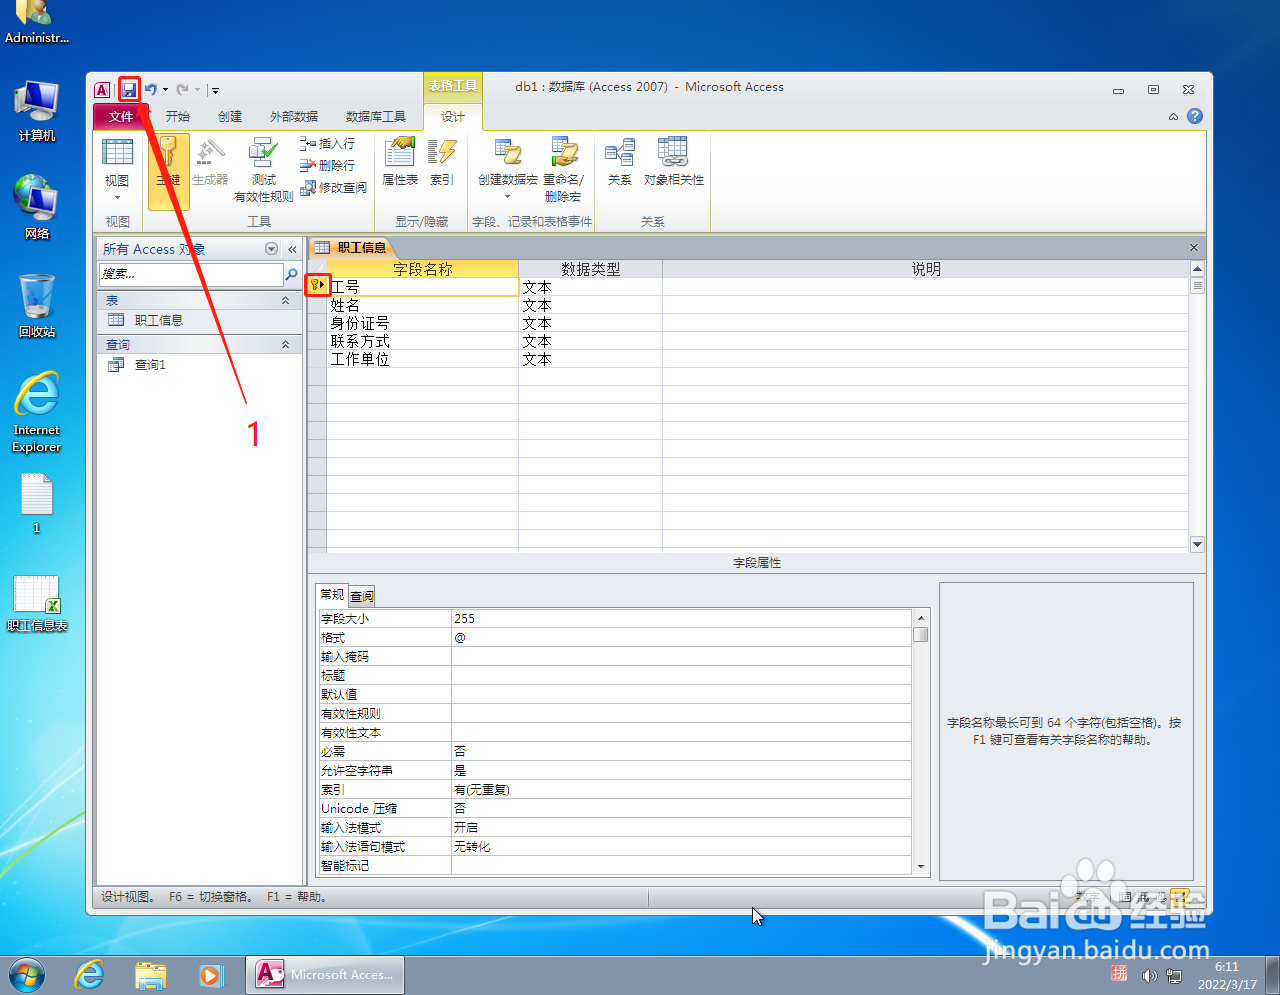1280x995 pixels.
Task: Switch to the 开始 ribbon tab
Action: click(x=178, y=117)
